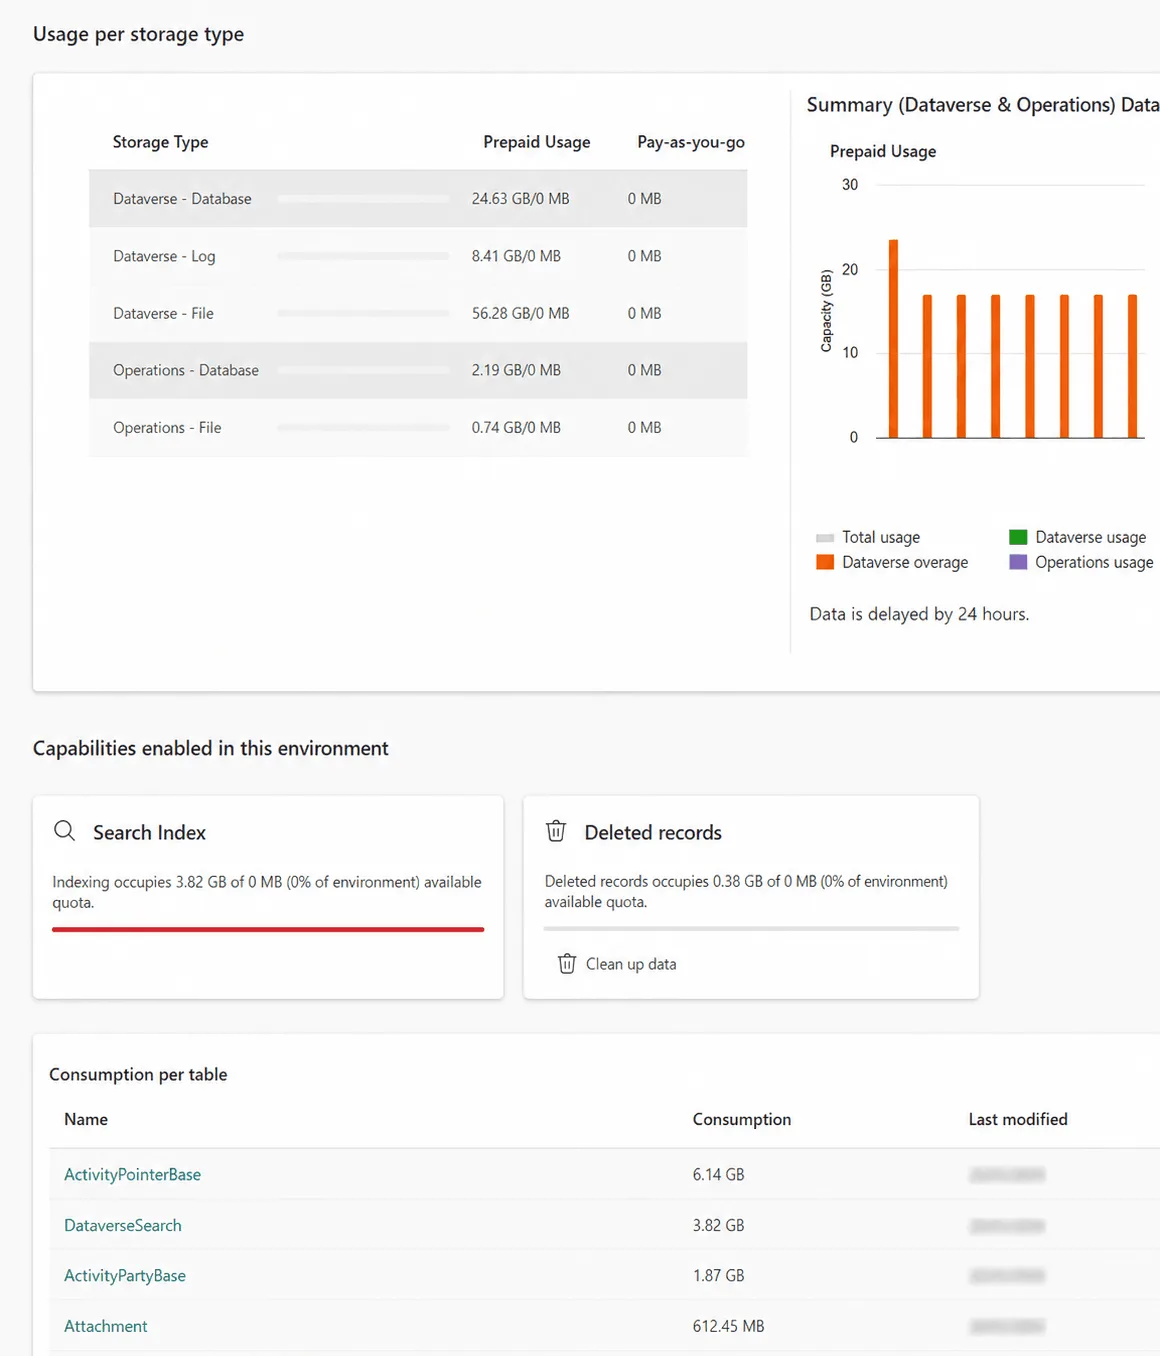The height and width of the screenshot is (1356, 1160).
Task: Open the DataverseSearch table link
Action: [123, 1225]
